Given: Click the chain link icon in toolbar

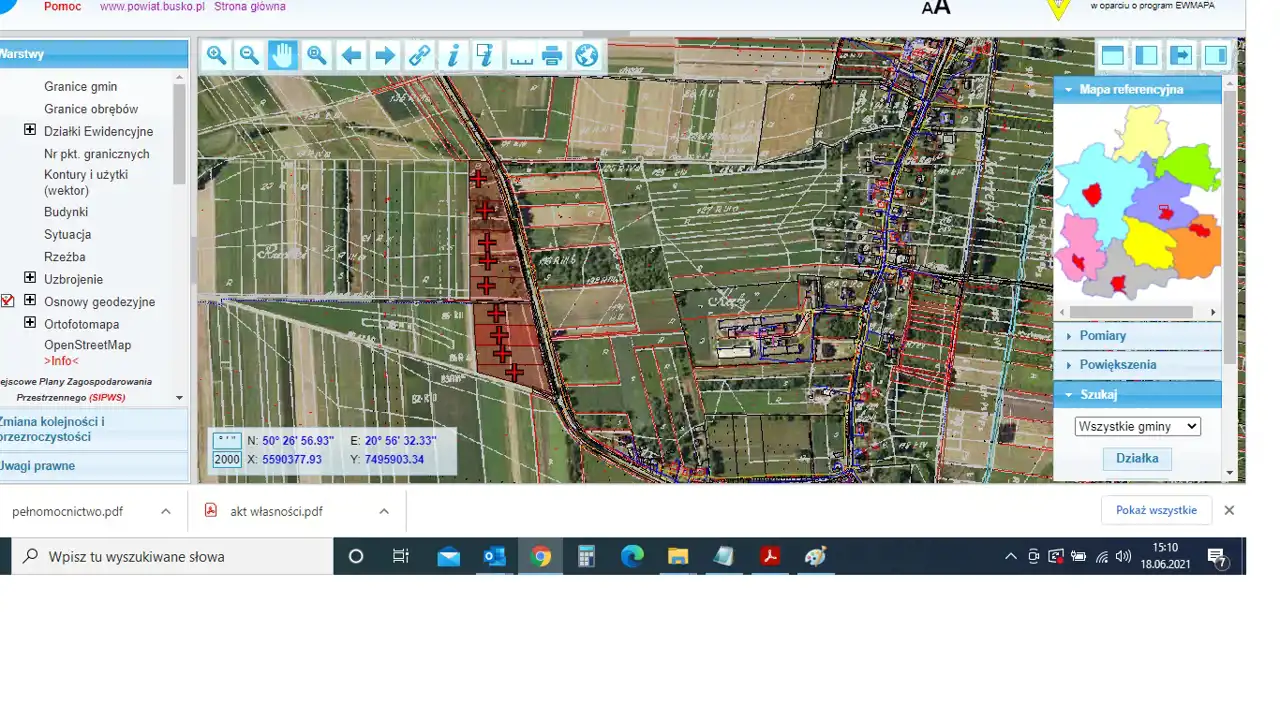Looking at the screenshot, I should coord(419,56).
